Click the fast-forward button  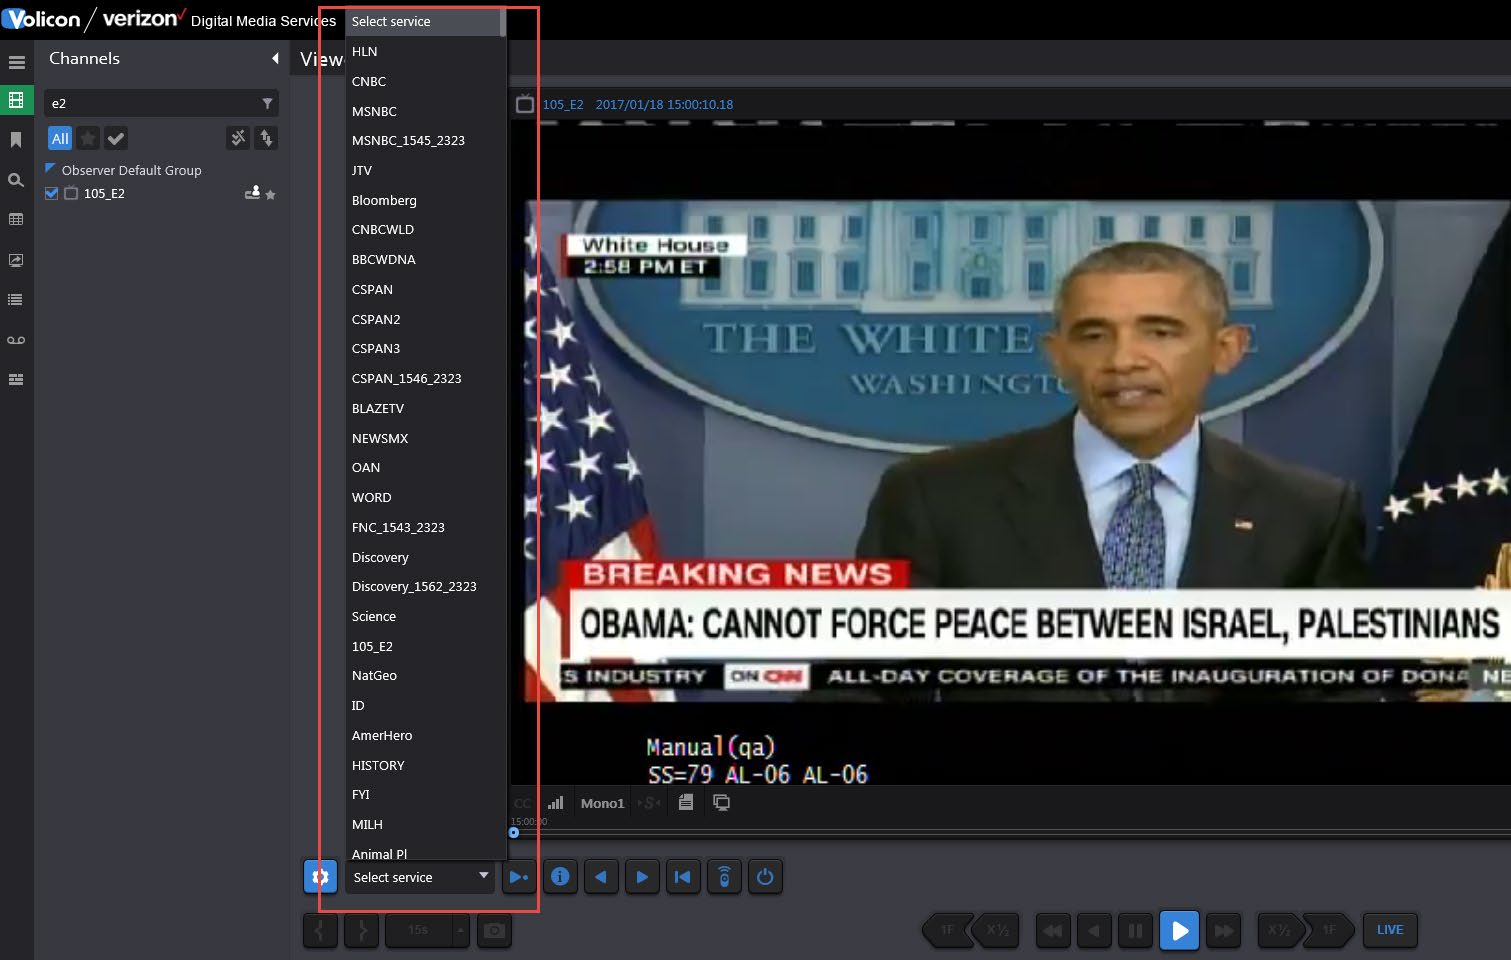1224,930
